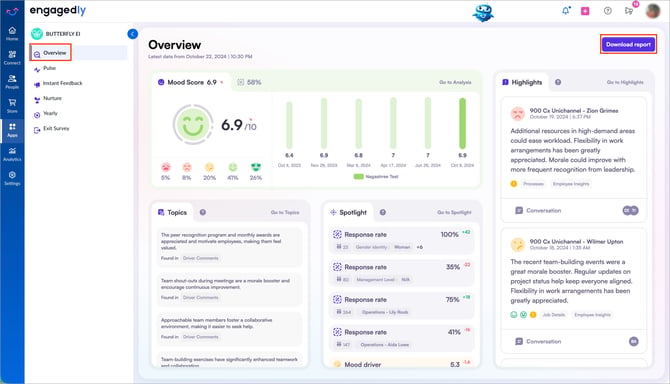
Task: Open the peer recognition program topic
Action: (x=230, y=247)
